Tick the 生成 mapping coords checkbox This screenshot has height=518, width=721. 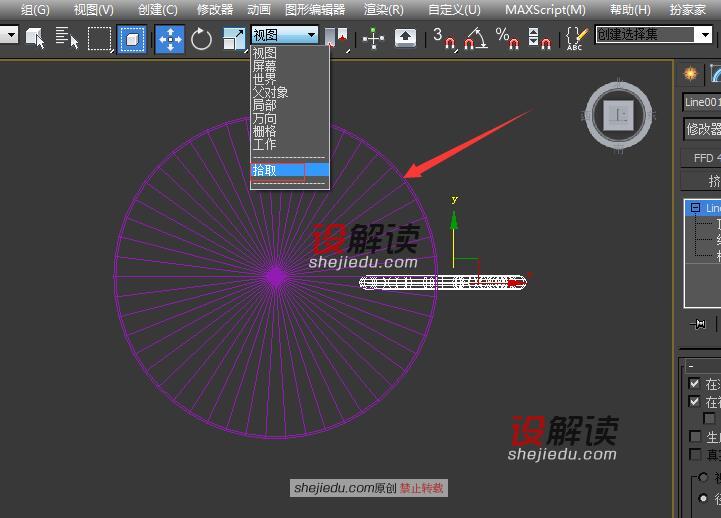pos(695,436)
